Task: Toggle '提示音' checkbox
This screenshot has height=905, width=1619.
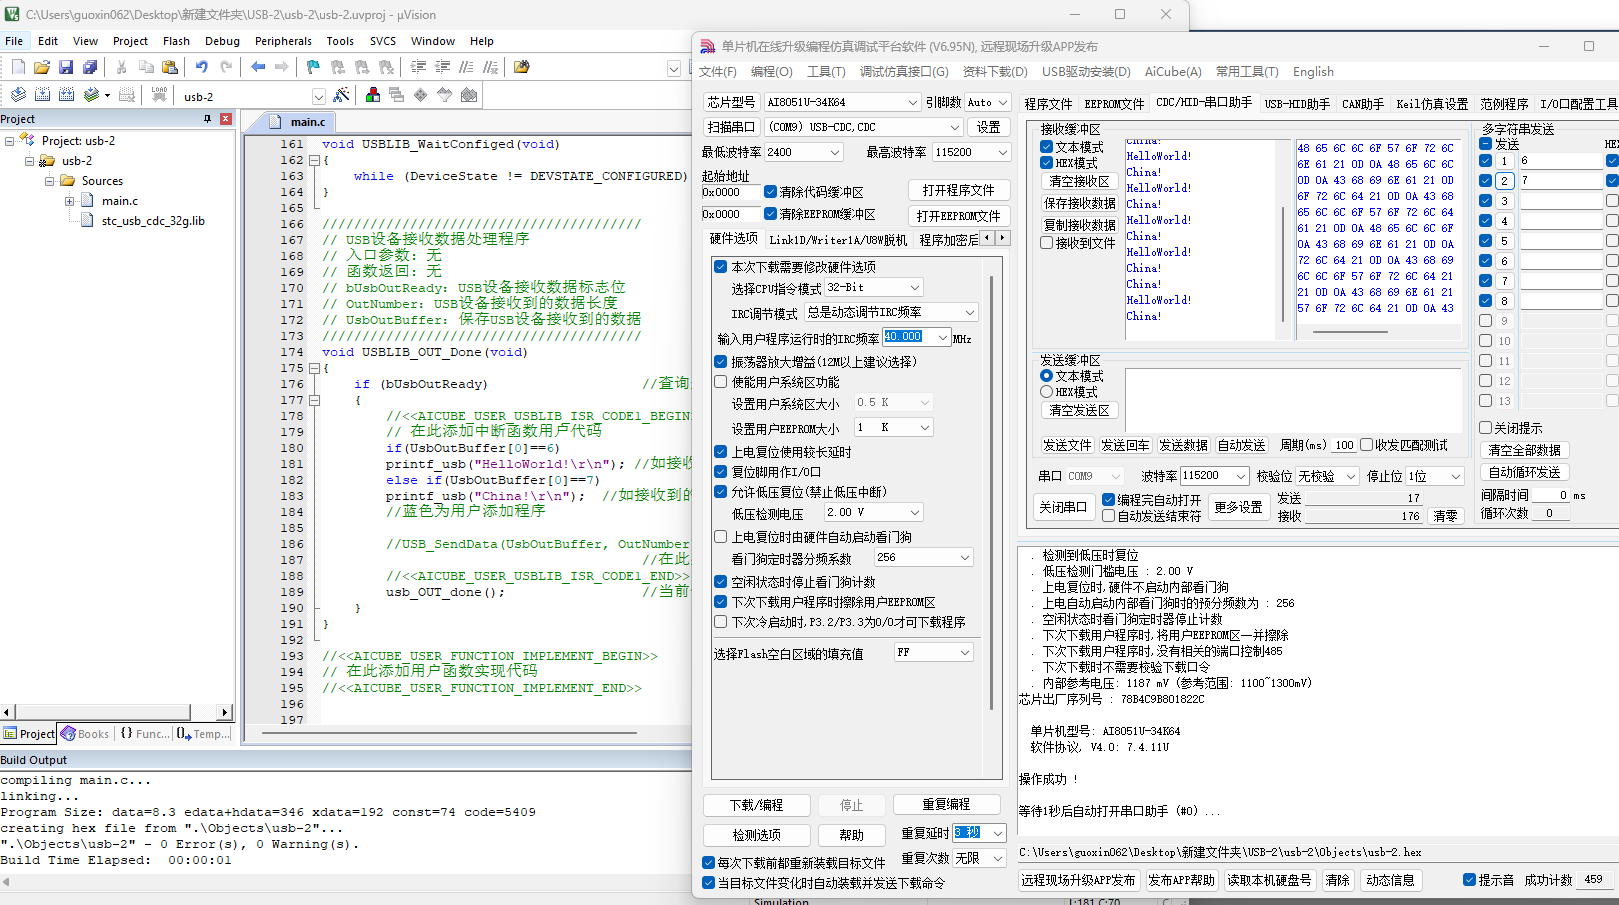Action: click(1469, 880)
